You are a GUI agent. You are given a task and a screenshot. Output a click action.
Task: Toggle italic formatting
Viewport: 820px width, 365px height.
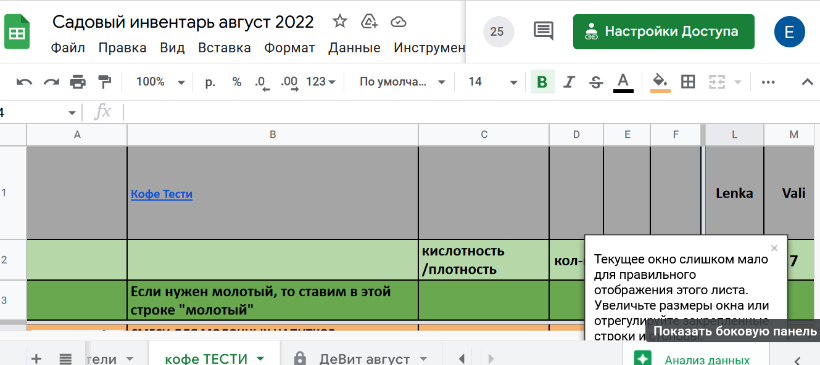pyautogui.click(x=569, y=82)
